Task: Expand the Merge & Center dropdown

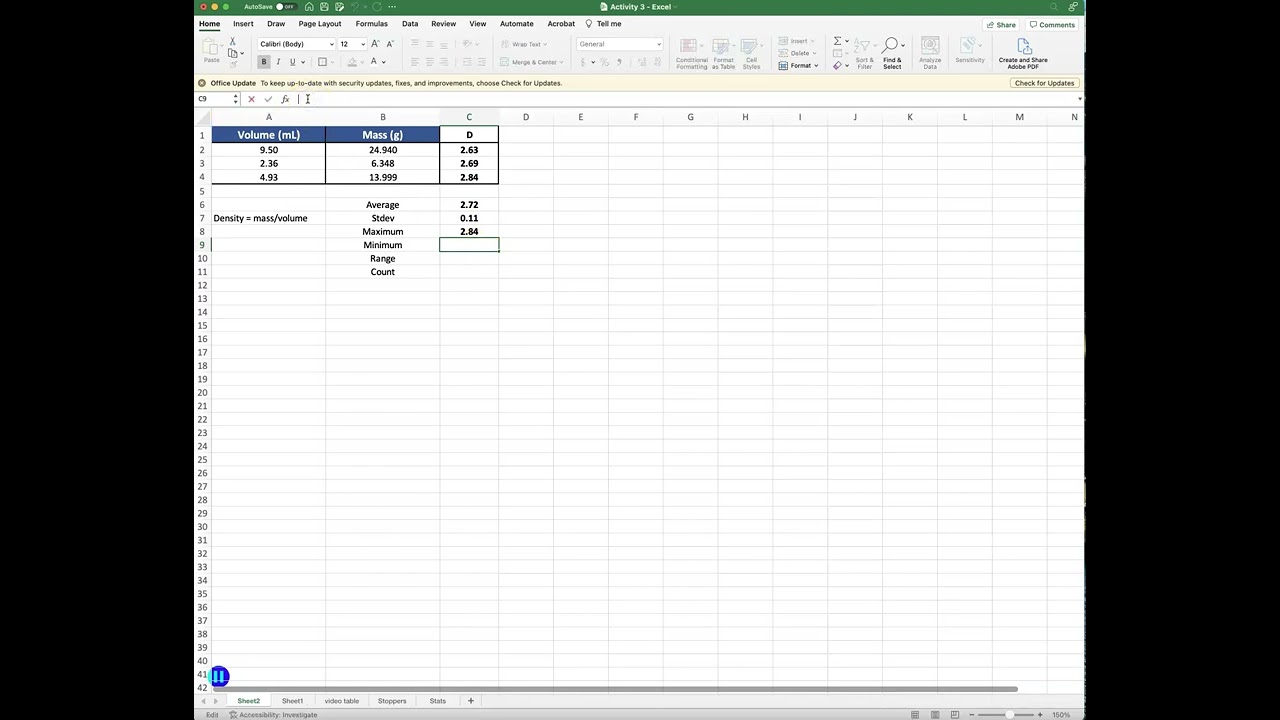Action: click(561, 62)
